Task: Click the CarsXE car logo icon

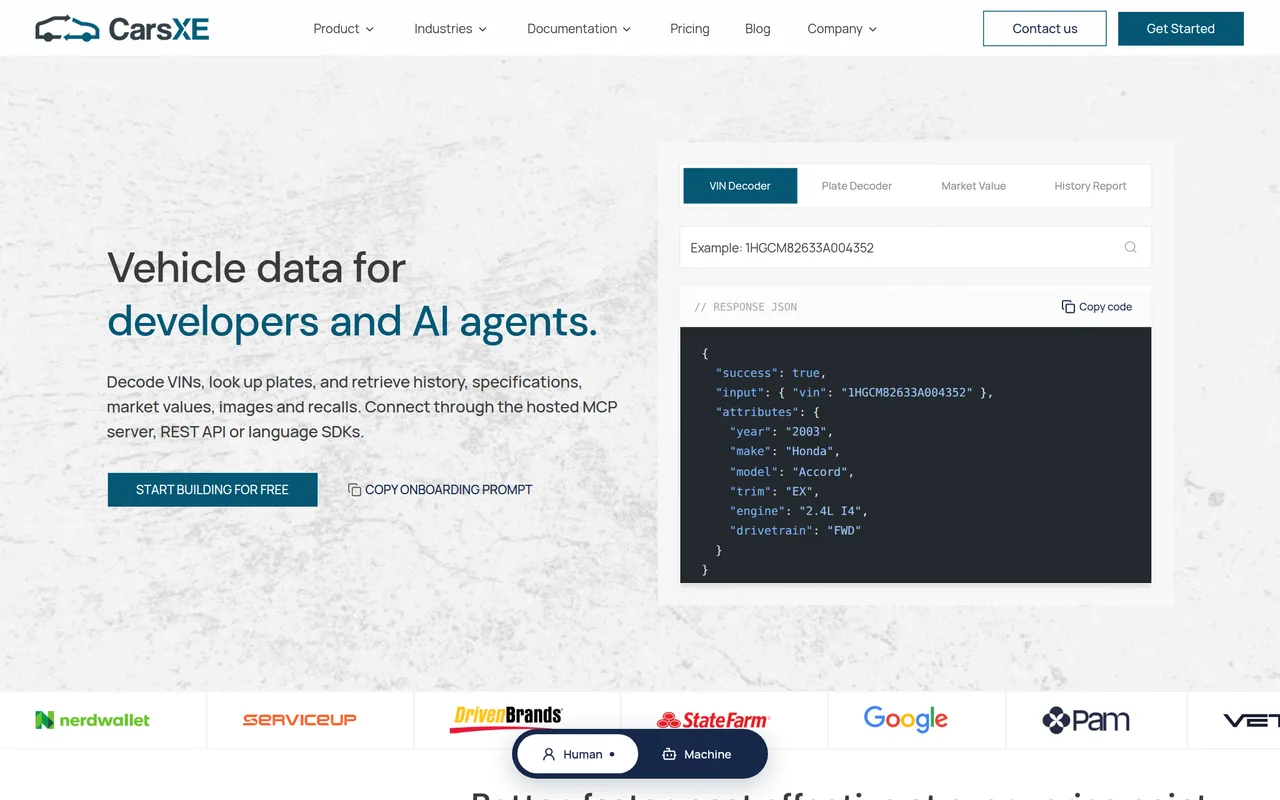Action: (67, 29)
